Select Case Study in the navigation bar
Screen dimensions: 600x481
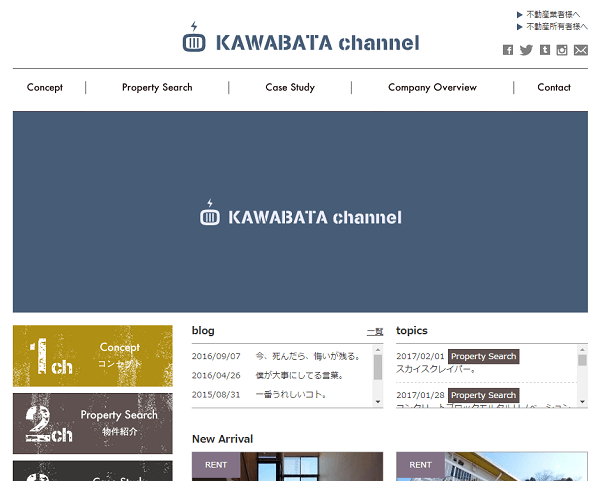point(290,88)
